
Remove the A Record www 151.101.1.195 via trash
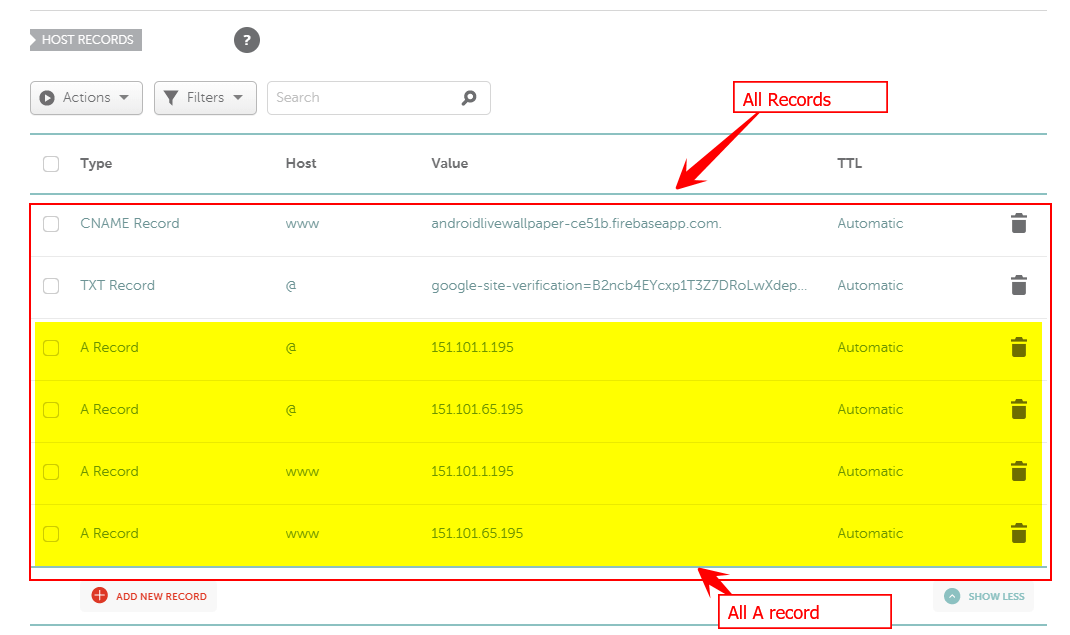coord(1019,471)
